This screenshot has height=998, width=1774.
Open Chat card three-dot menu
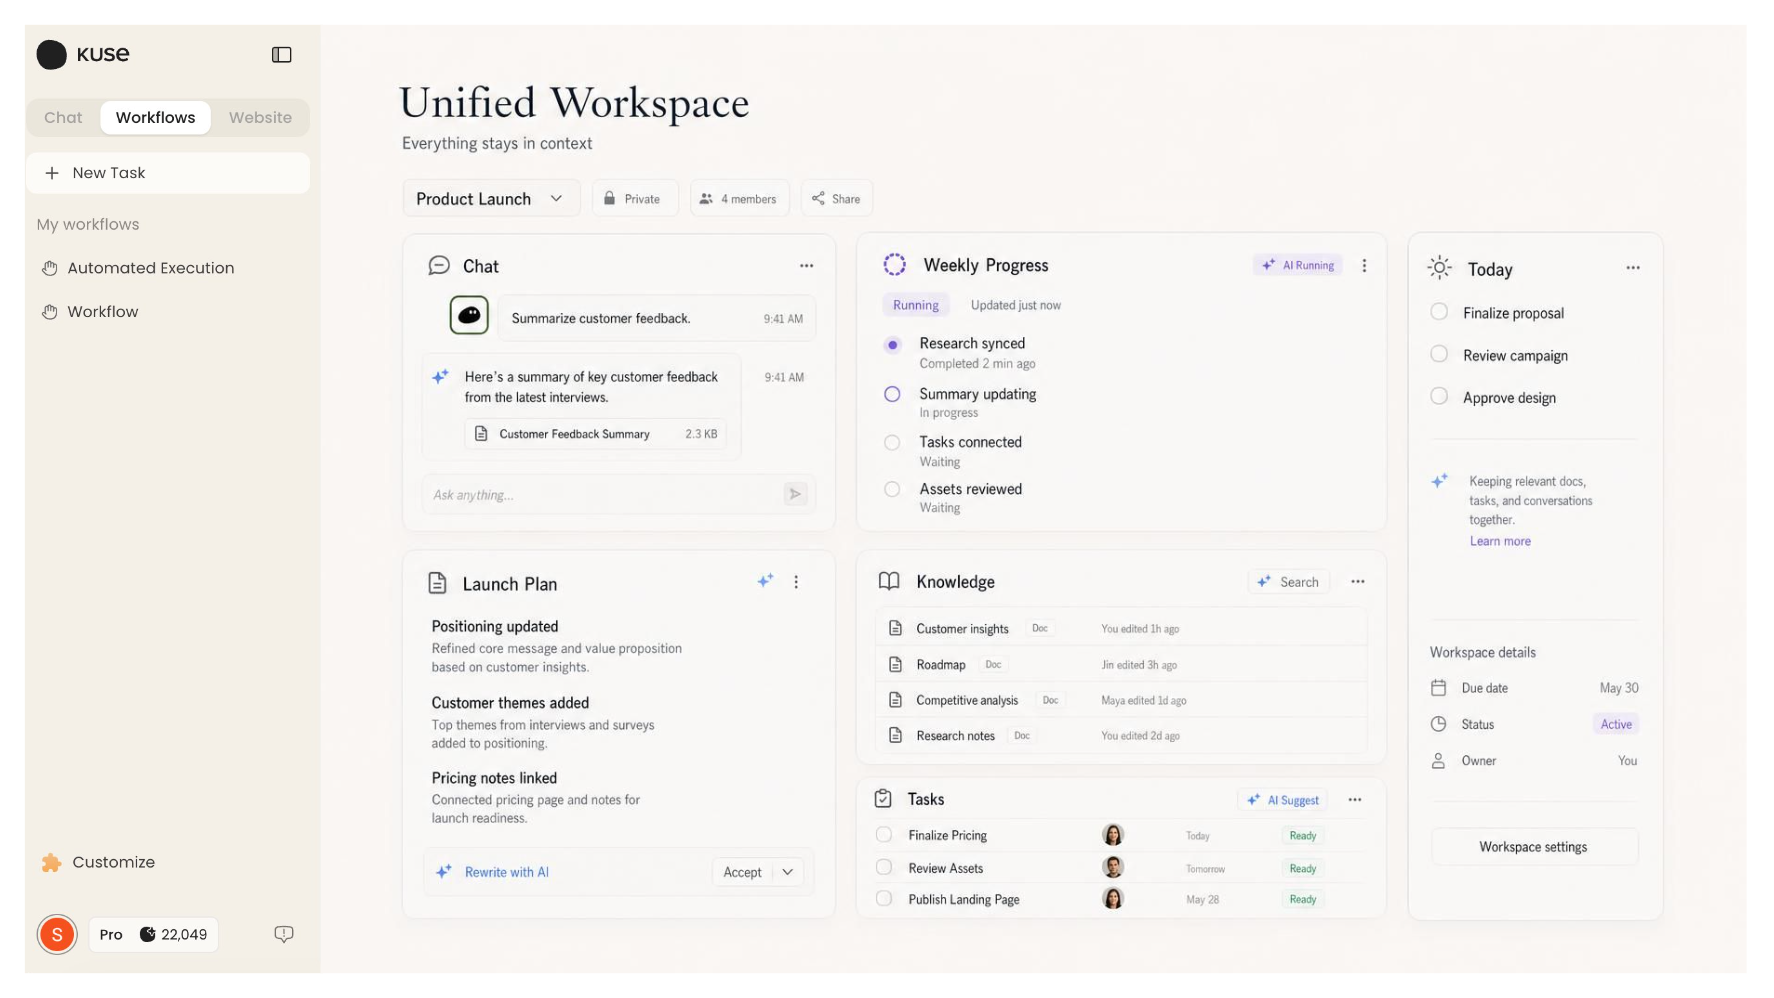[806, 266]
